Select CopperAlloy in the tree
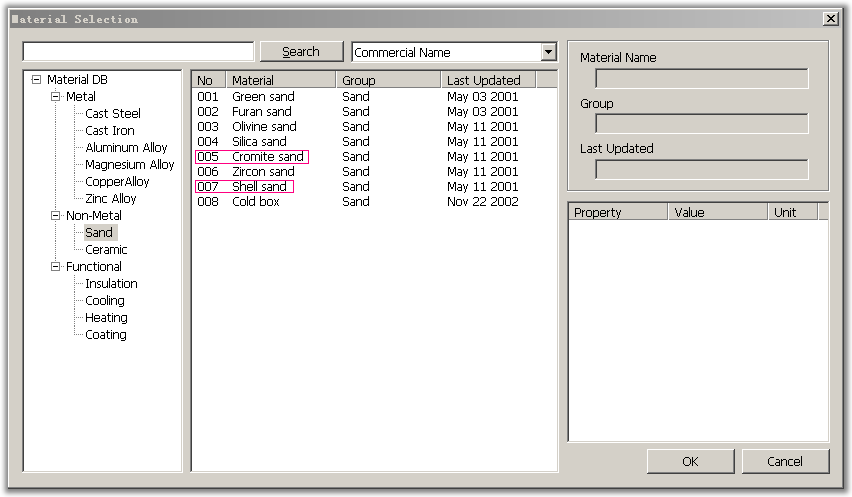The height and width of the screenshot is (497, 852). (x=117, y=181)
